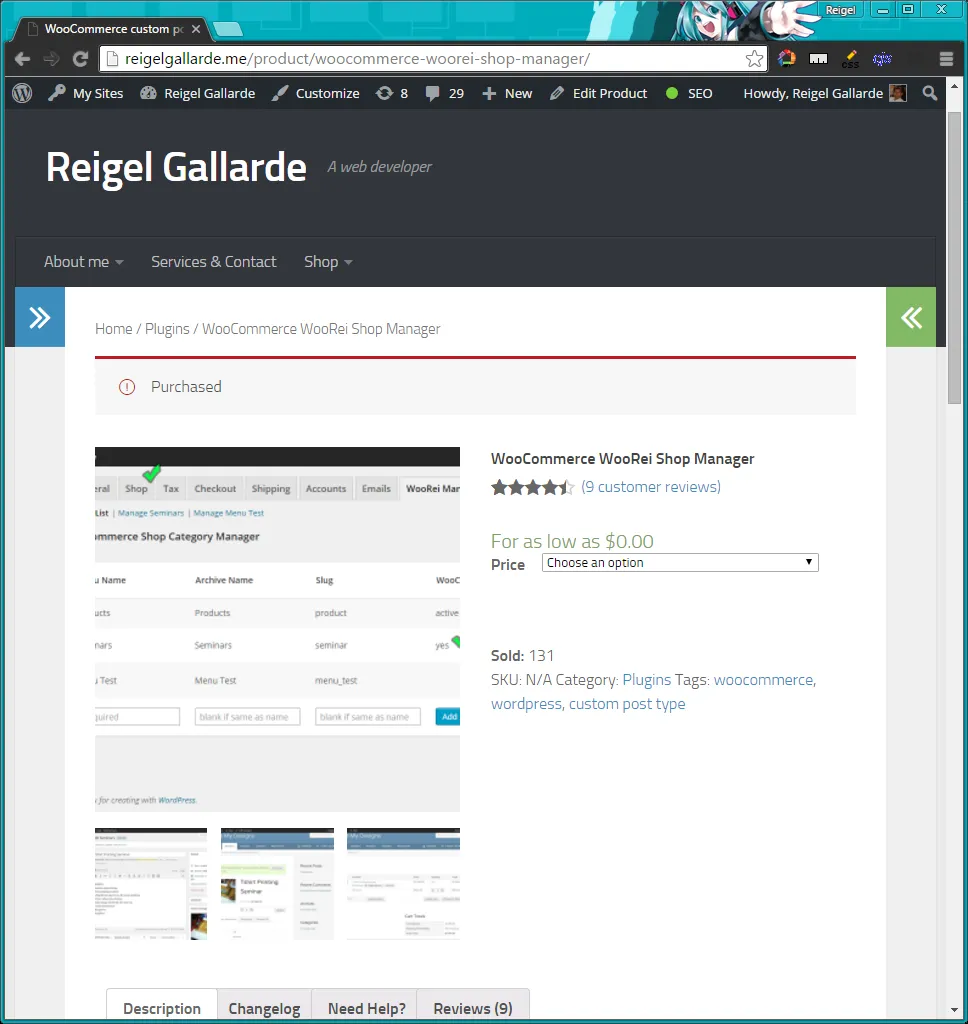
Task: Expand About me navigation dropdown
Action: 84,262
